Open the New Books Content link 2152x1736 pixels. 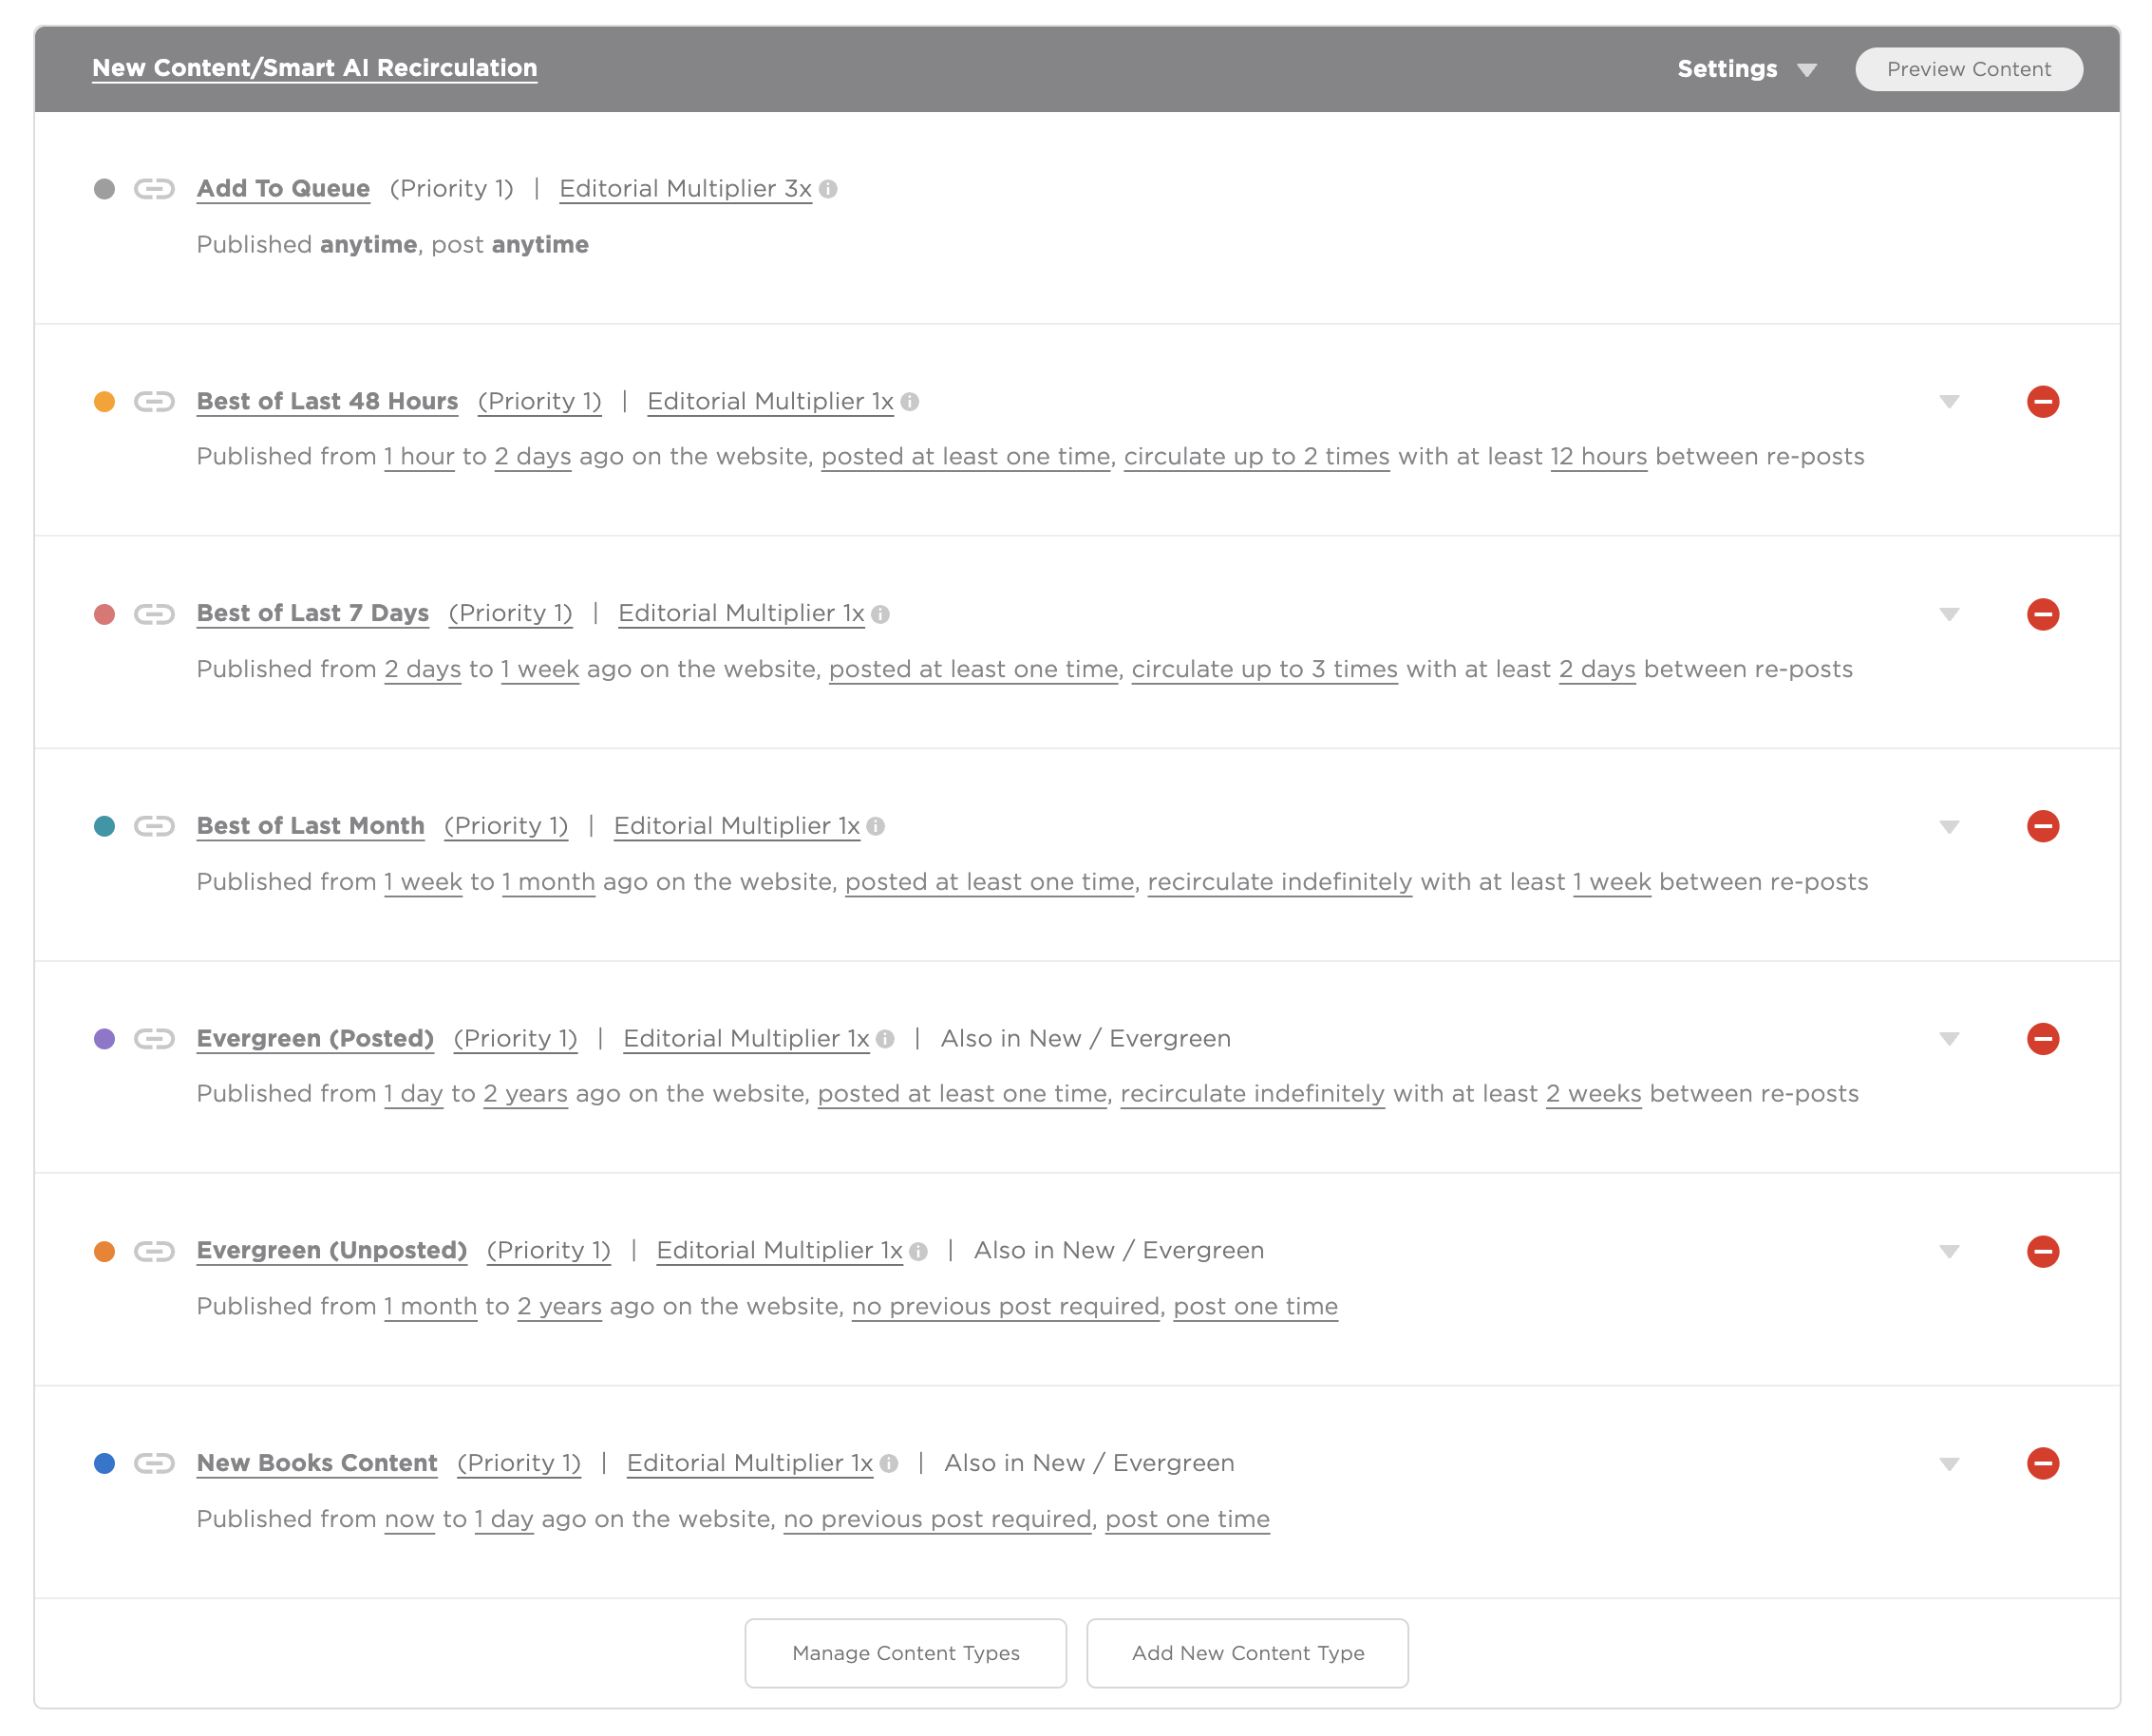[317, 1464]
